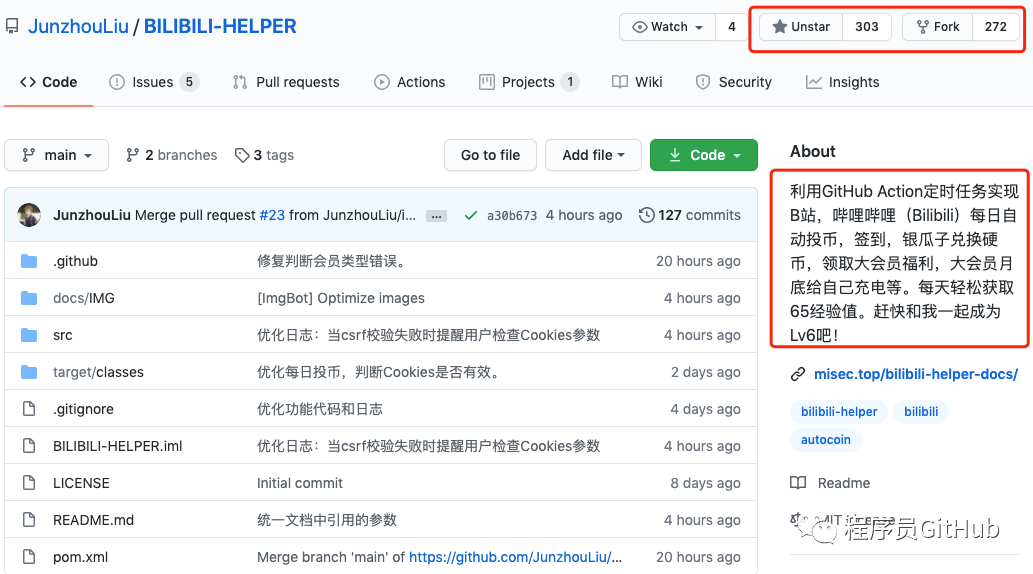Open the misec.top/bilibili-helper-docs/ link
This screenshot has width=1033, height=574.
pyautogui.click(x=916, y=374)
